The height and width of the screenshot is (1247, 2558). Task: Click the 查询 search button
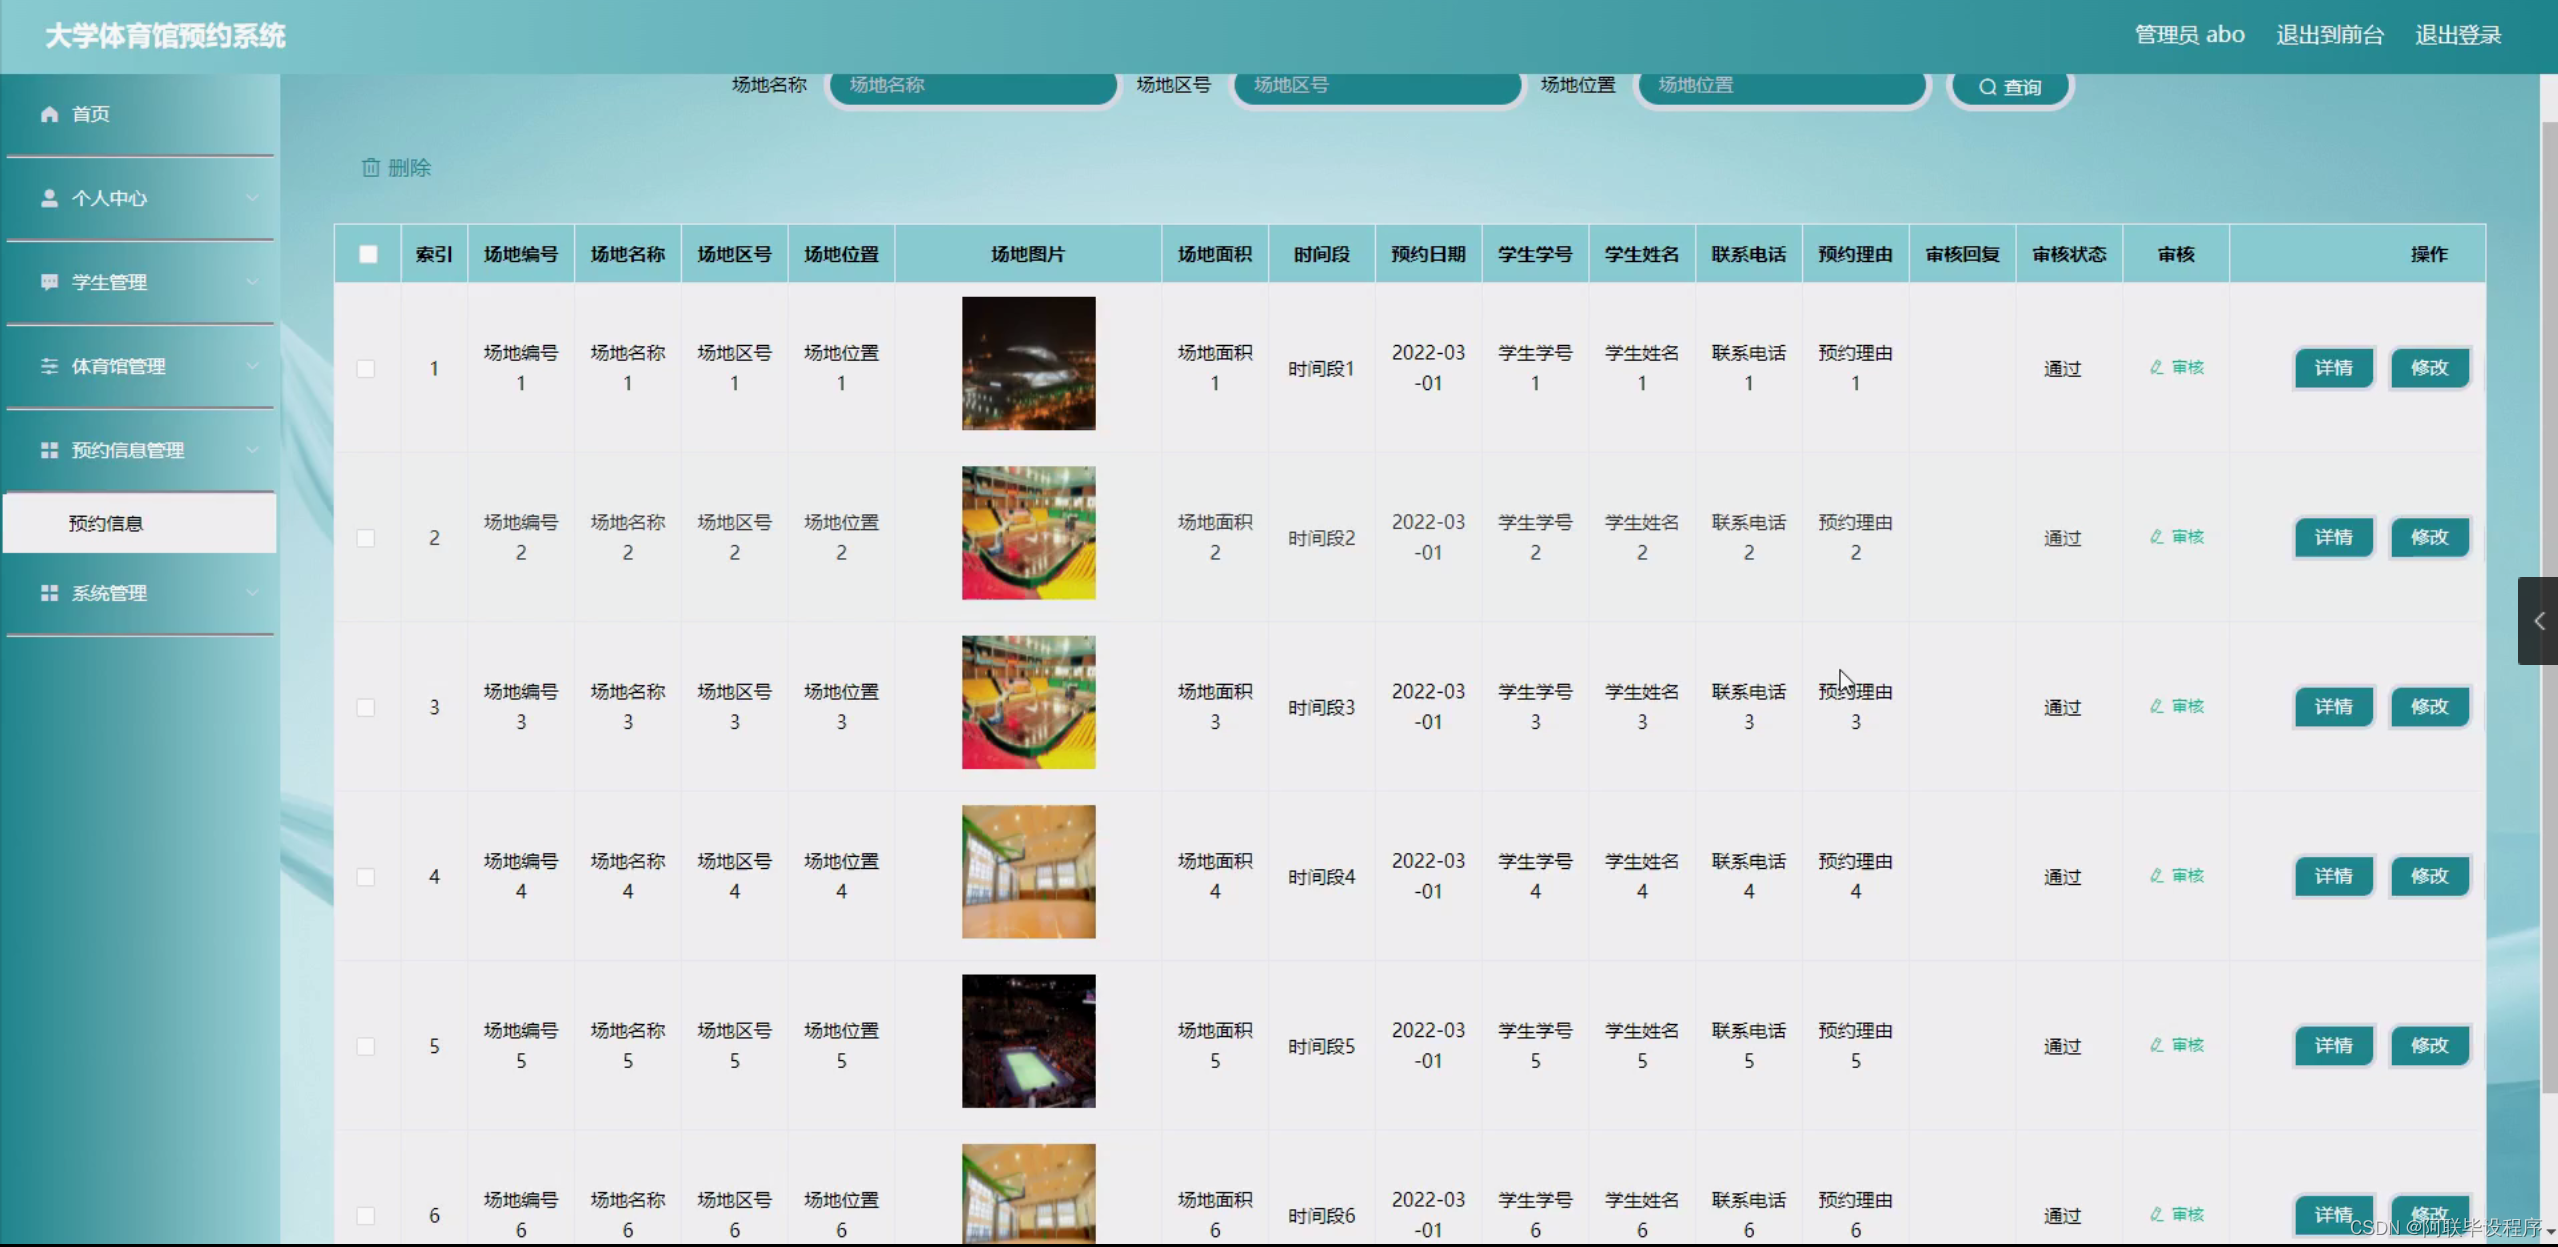point(2010,87)
